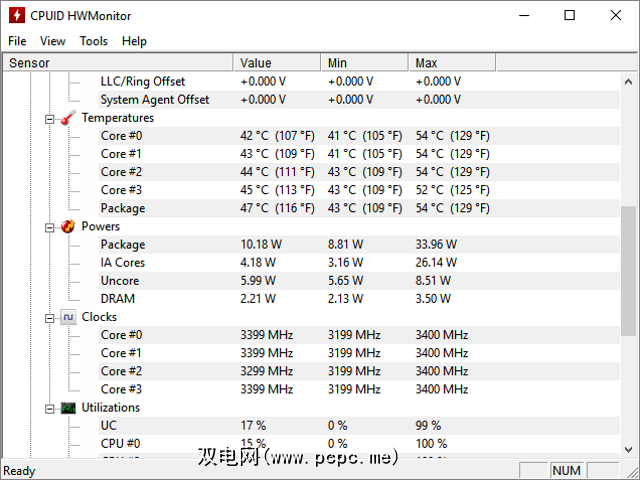Viewport: 640px width, 480px height.
Task: Click the Value column header
Action: point(277,63)
